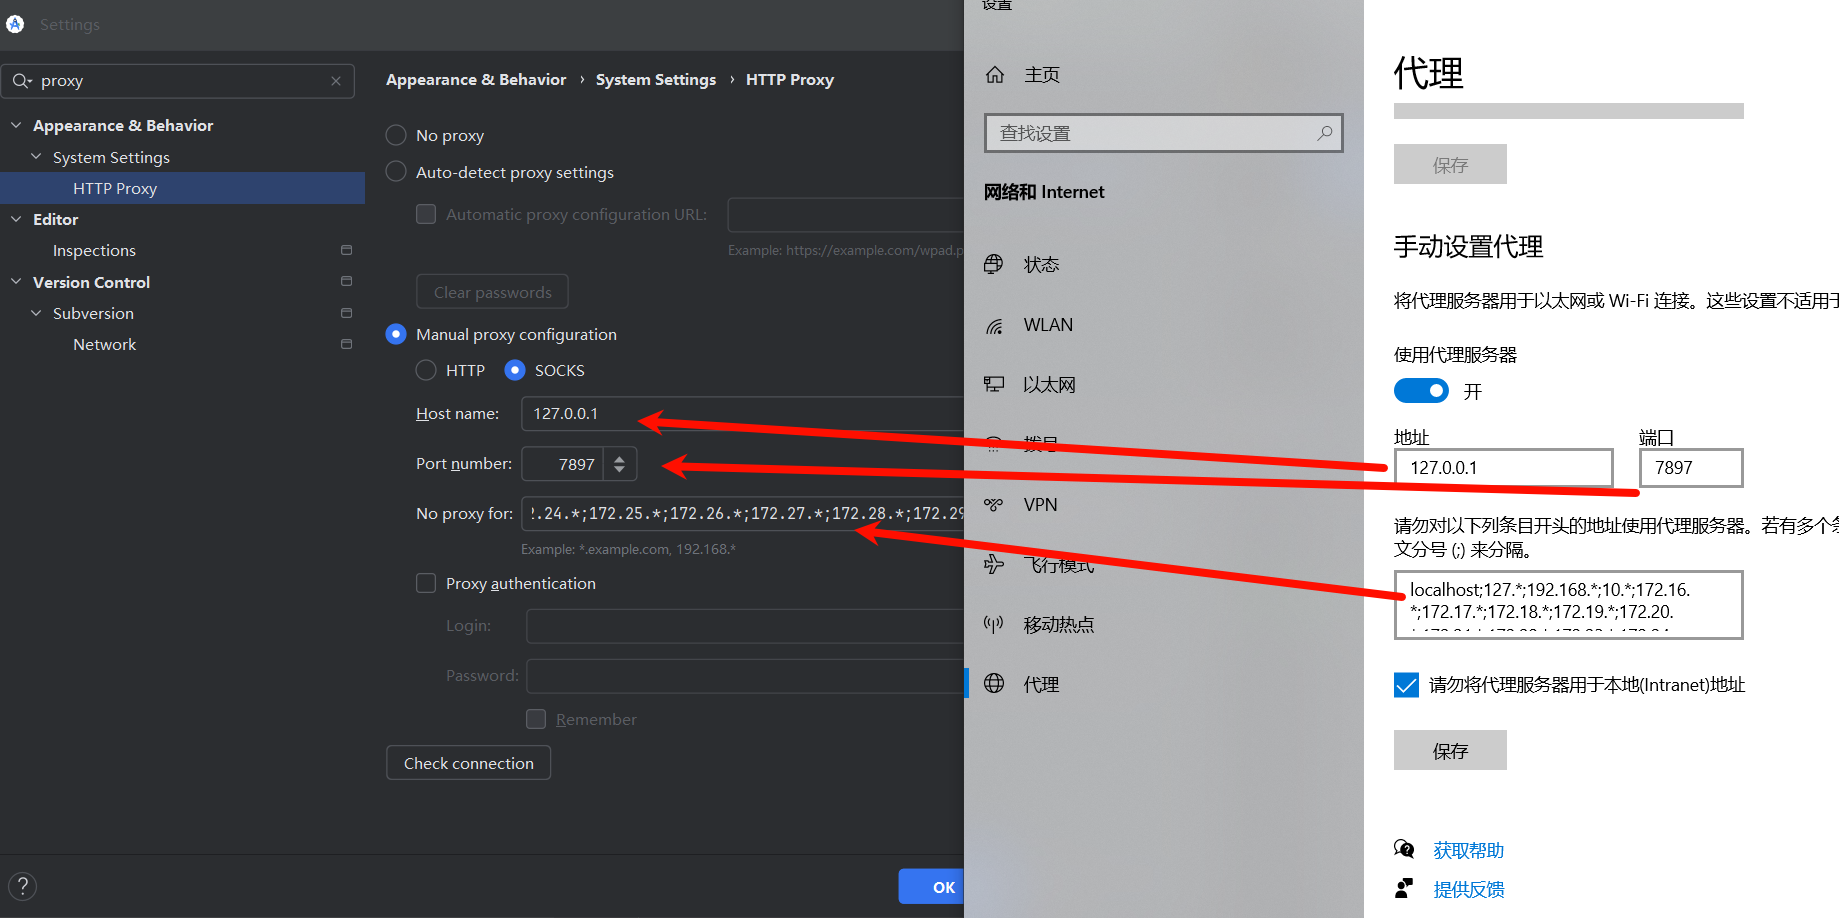Click the lower 保存 save button
Image resolution: width=1839 pixels, height=918 pixels.
tap(1450, 750)
